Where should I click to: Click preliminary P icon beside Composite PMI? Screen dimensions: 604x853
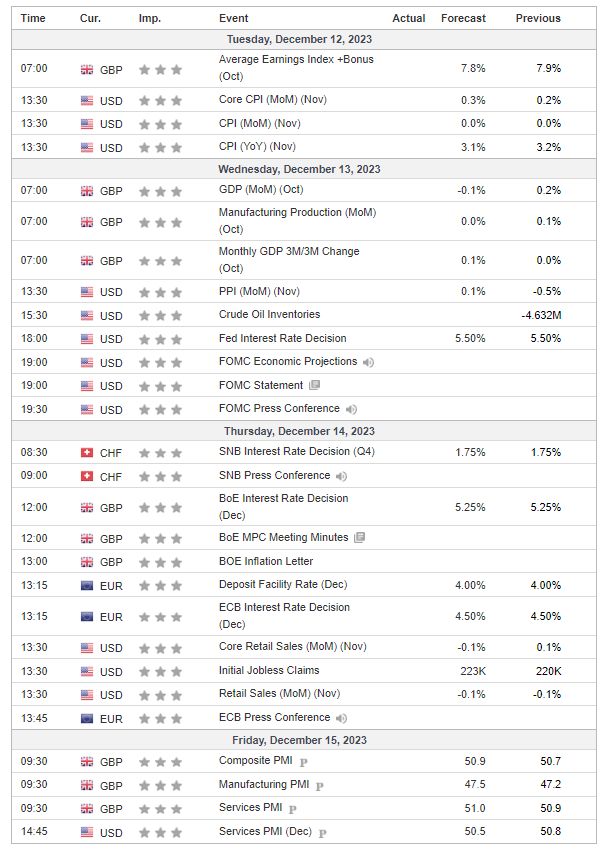pos(303,763)
